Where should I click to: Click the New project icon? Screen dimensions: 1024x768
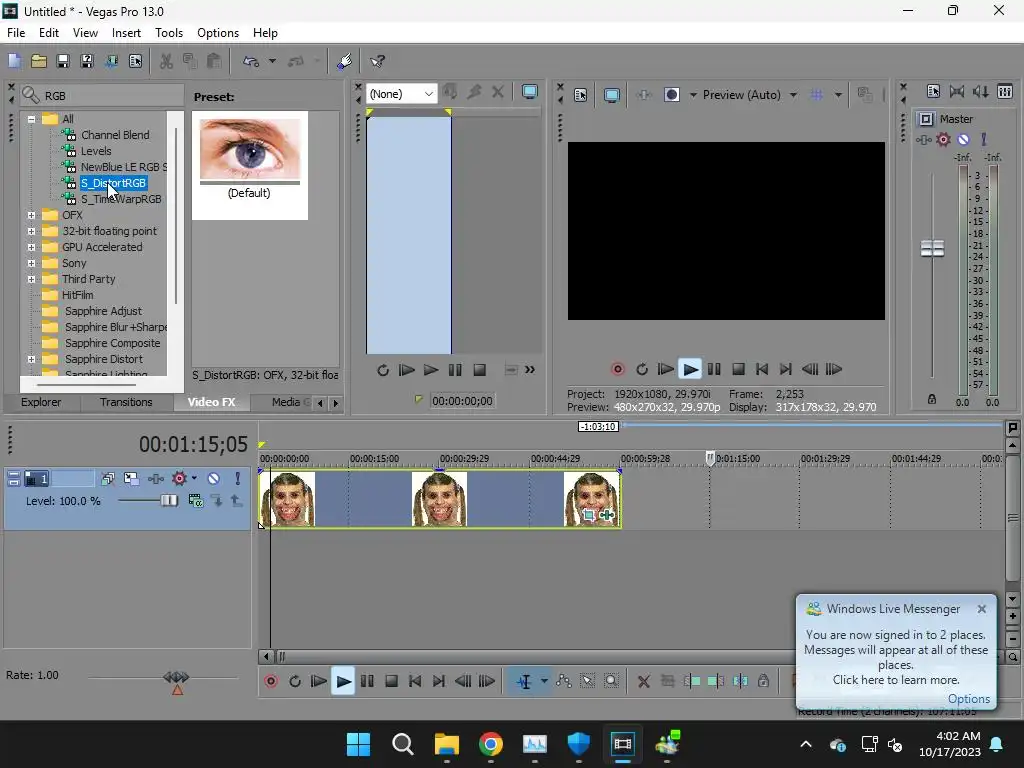(x=14, y=61)
